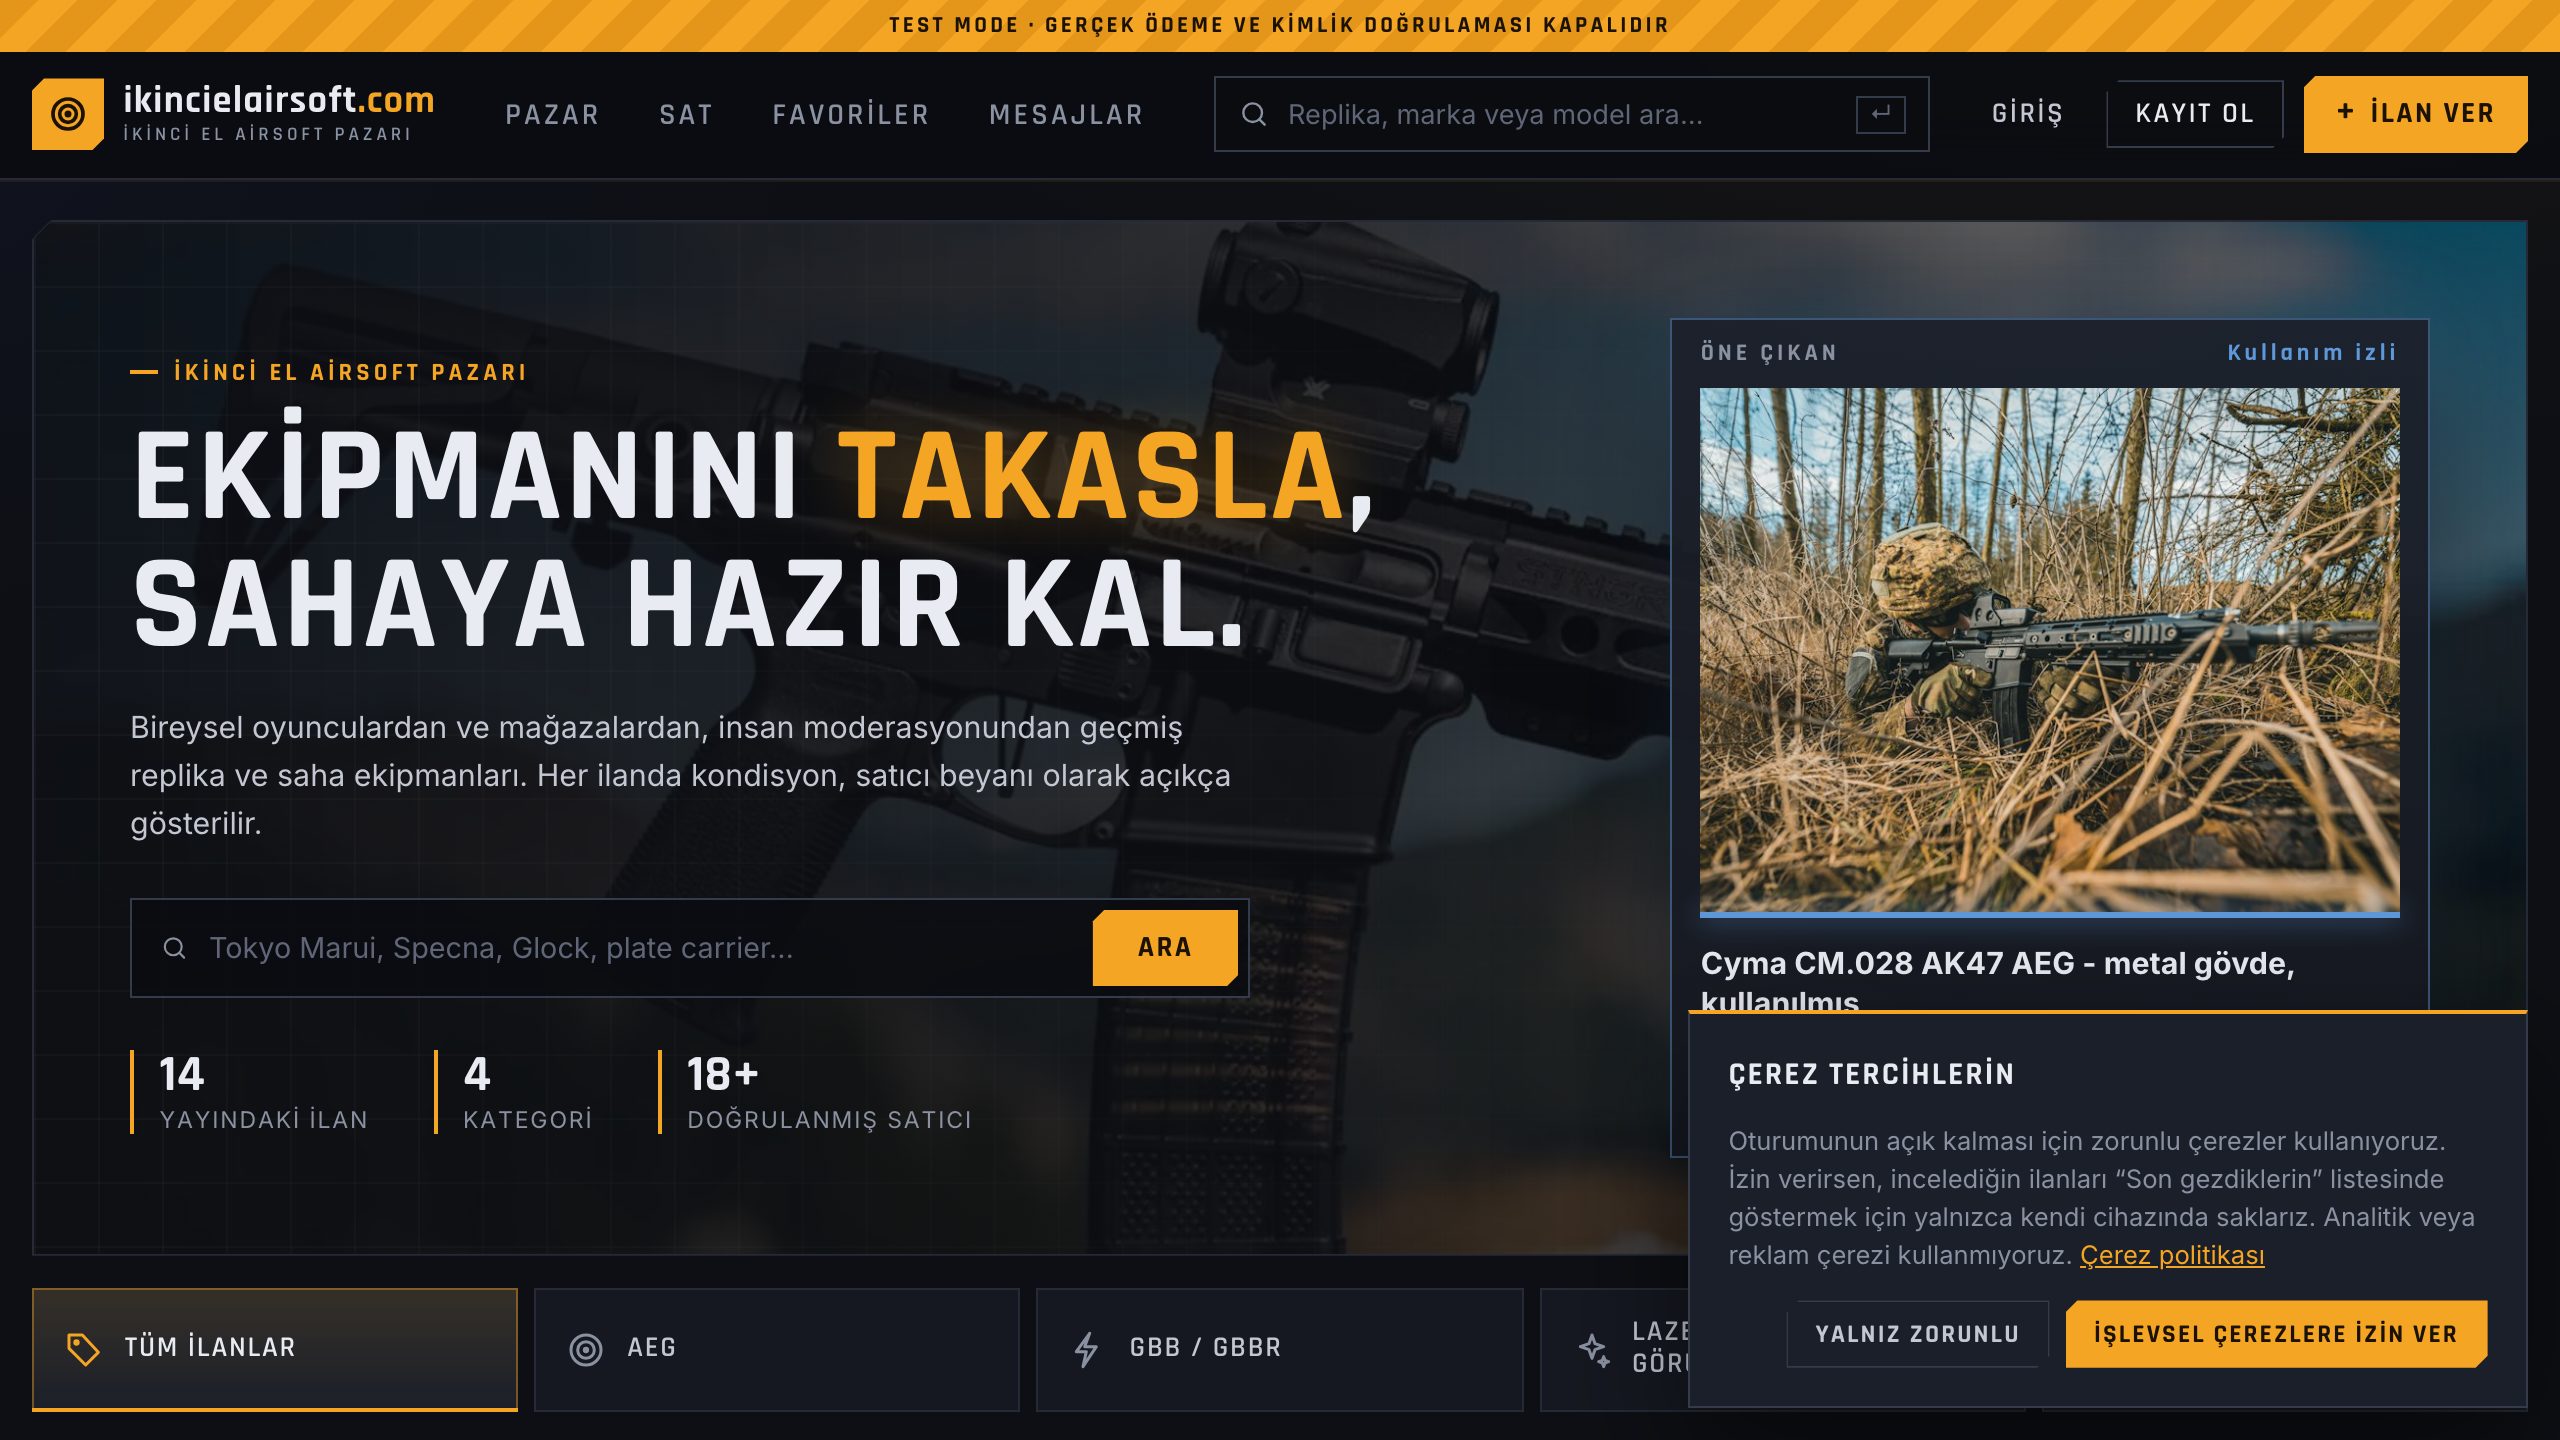
Task: Click the lightning bolt icon on GBB tab
Action: click(1087, 1349)
